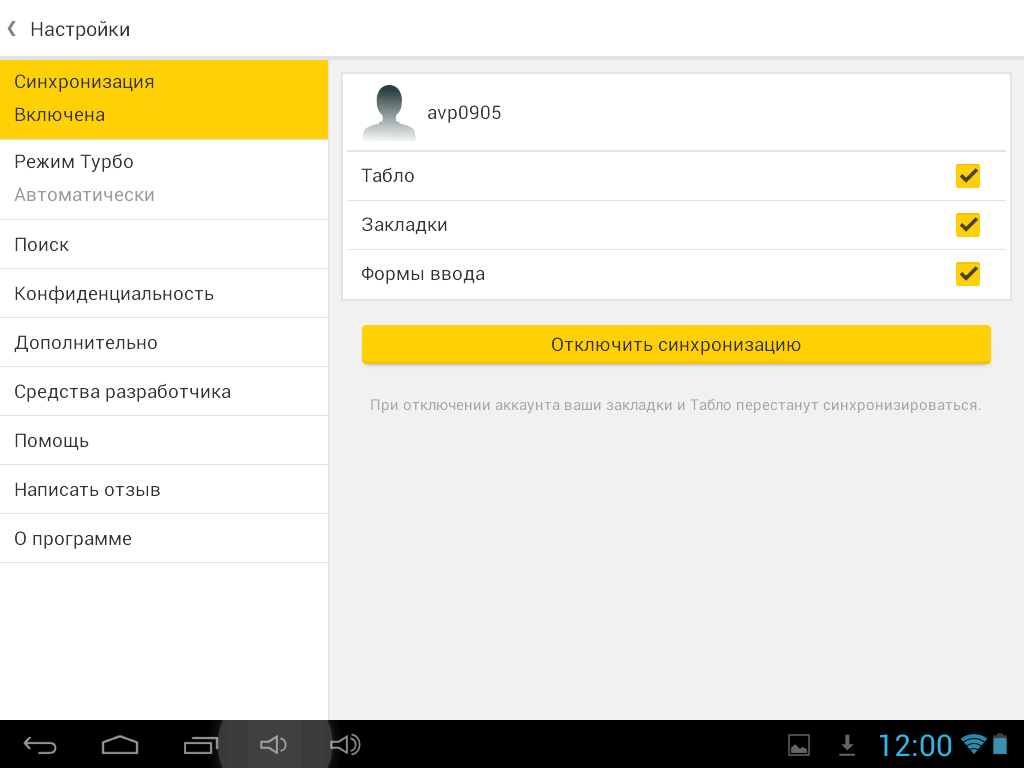Tap the Wi-Fi status icon
This screenshot has width=1024, height=768.
972,743
